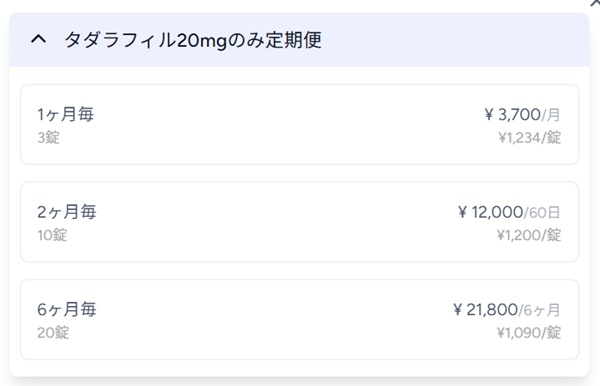
Task: Click the ¥21,800/6ヶ月 price
Action: click(x=507, y=309)
